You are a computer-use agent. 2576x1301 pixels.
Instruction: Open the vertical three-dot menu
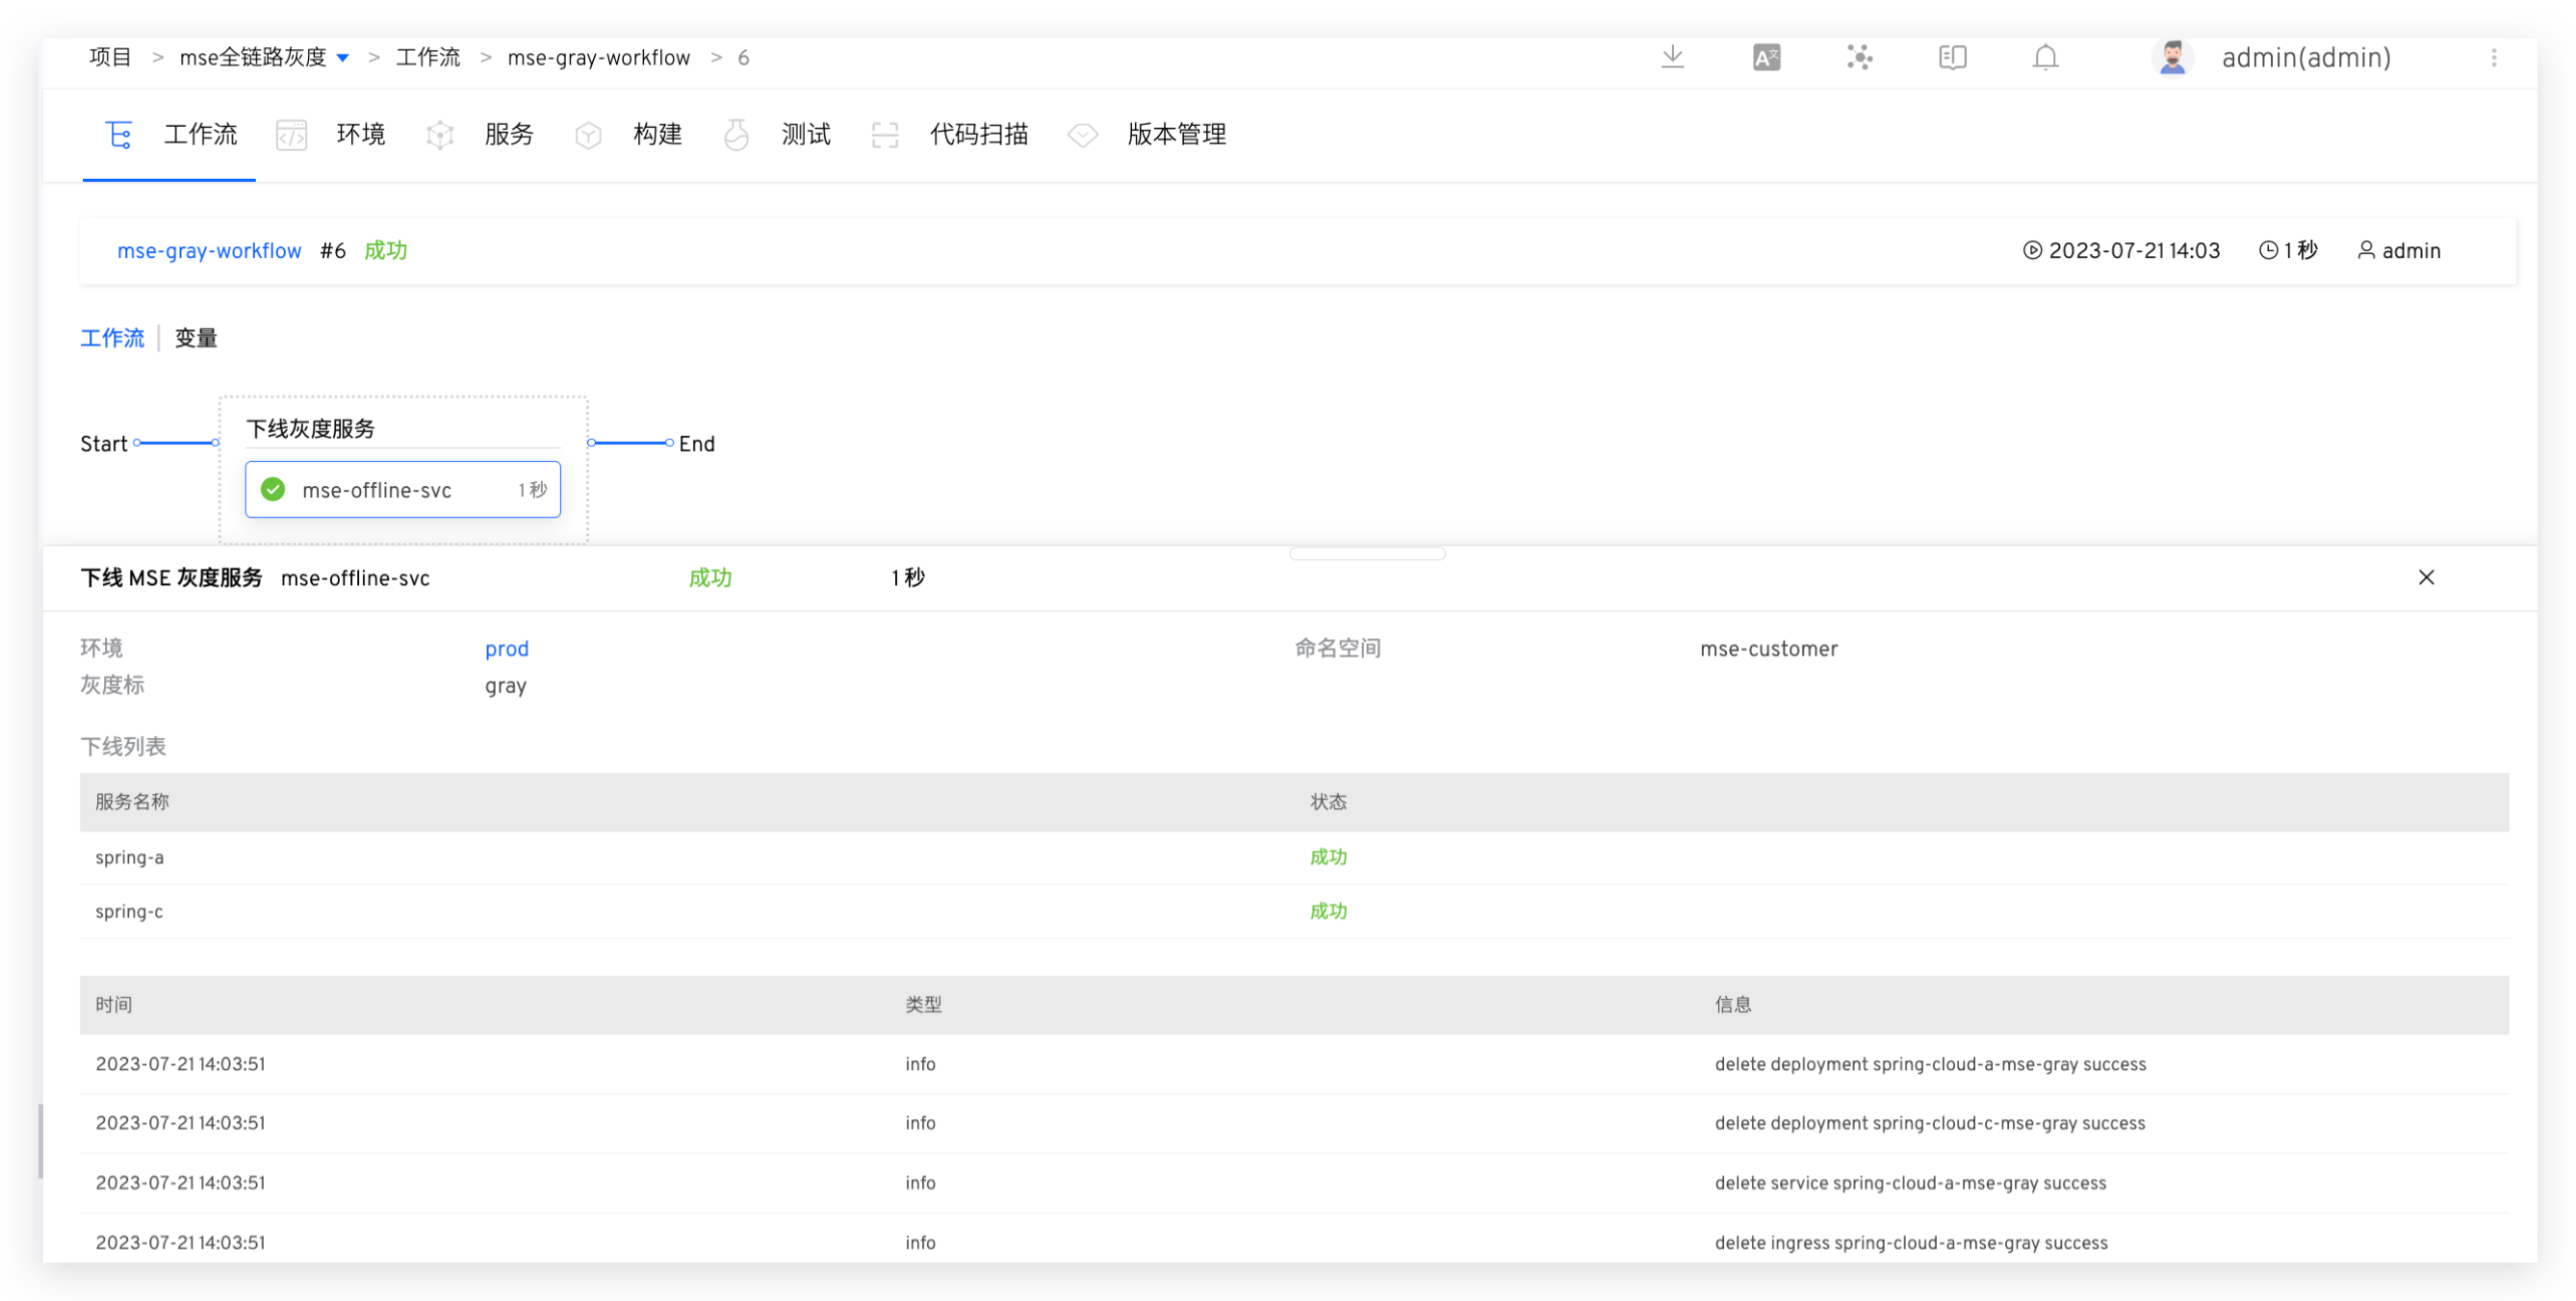2494,58
